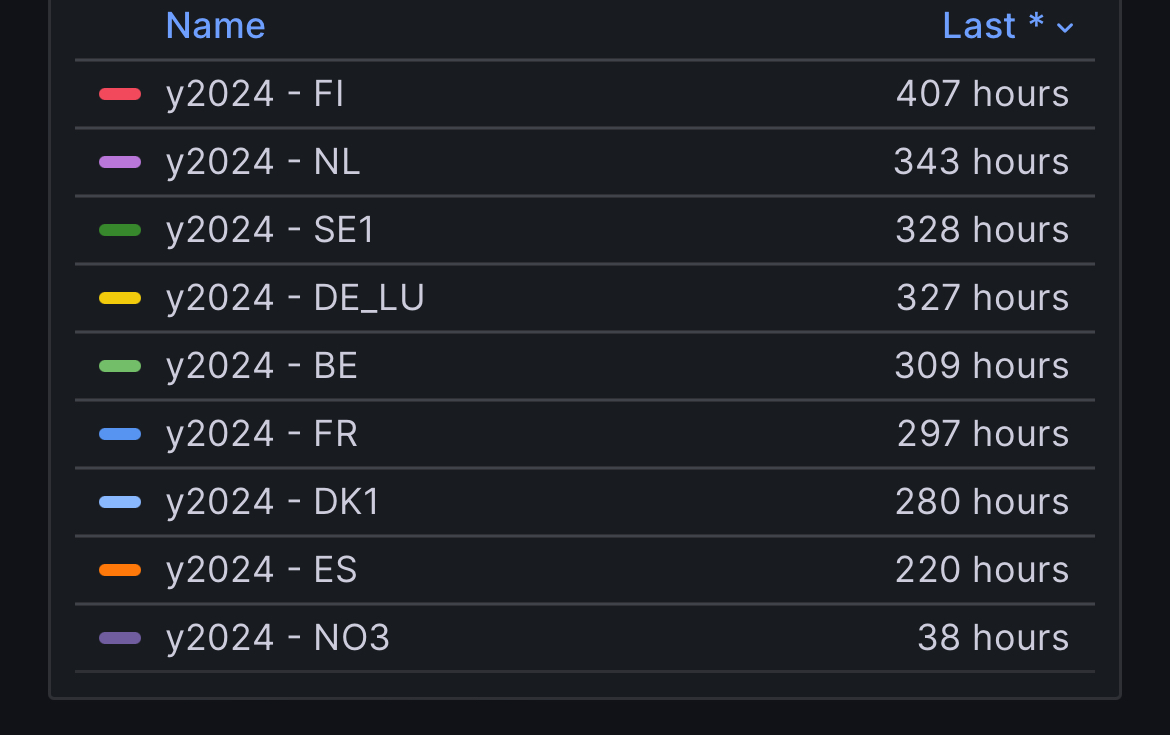Toggle visibility of y2024 - FI series
Viewport: 1170px width, 735px height.
click(255, 94)
